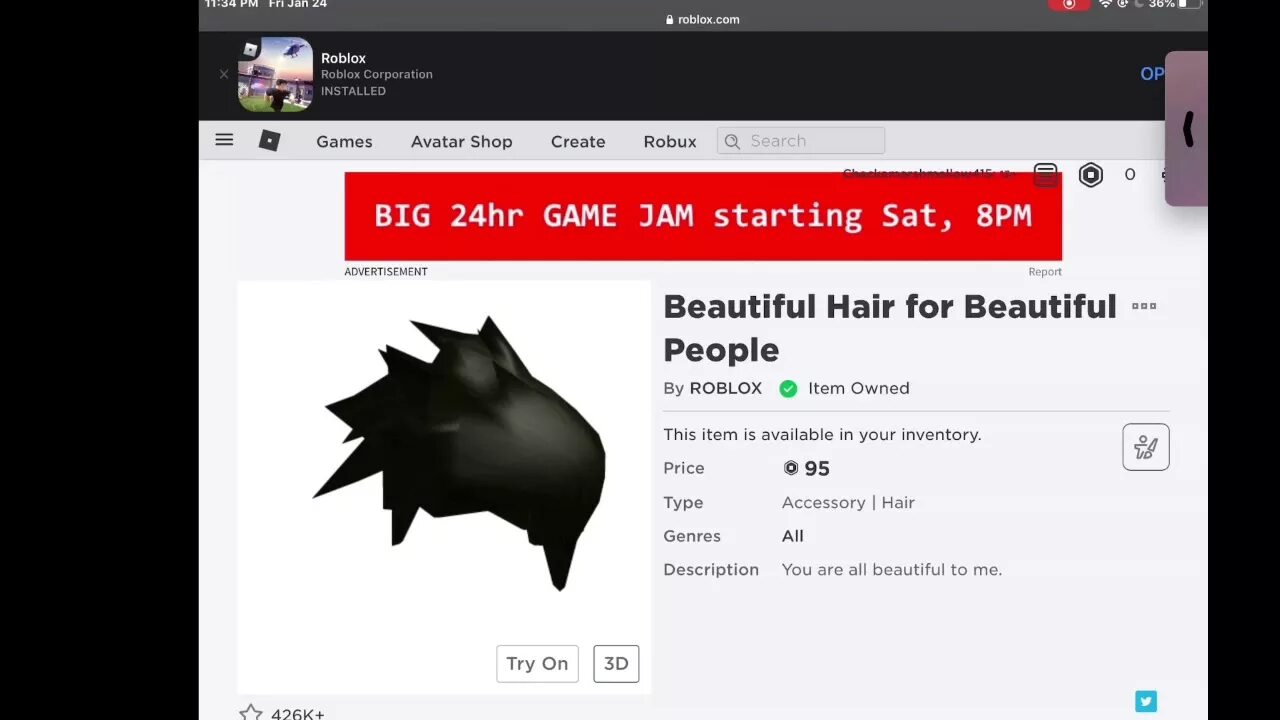Click the battery indicator in status bar

pyautogui.click(x=1190, y=4)
